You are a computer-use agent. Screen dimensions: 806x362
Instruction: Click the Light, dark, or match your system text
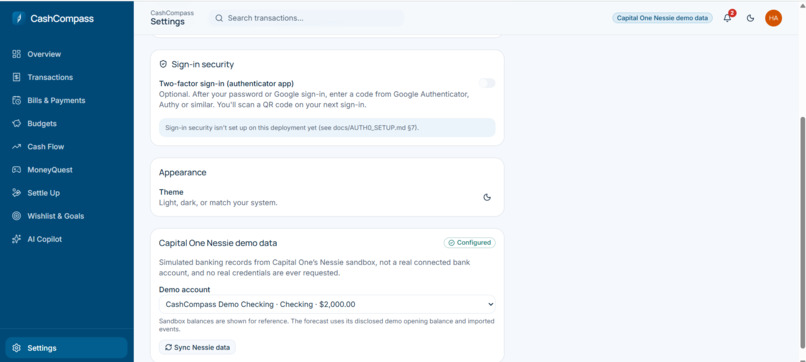click(x=218, y=203)
